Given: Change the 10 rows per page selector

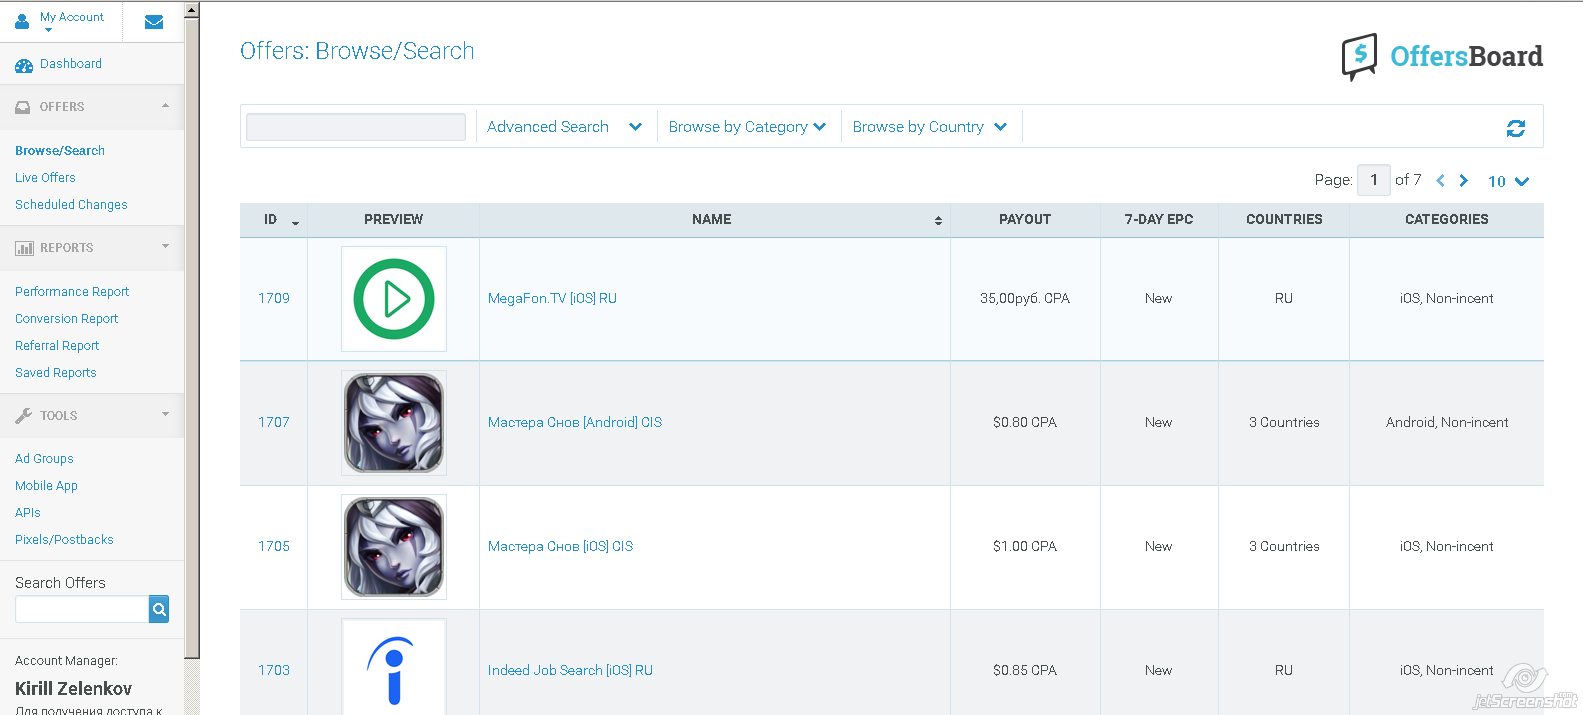Looking at the screenshot, I should (x=1508, y=181).
